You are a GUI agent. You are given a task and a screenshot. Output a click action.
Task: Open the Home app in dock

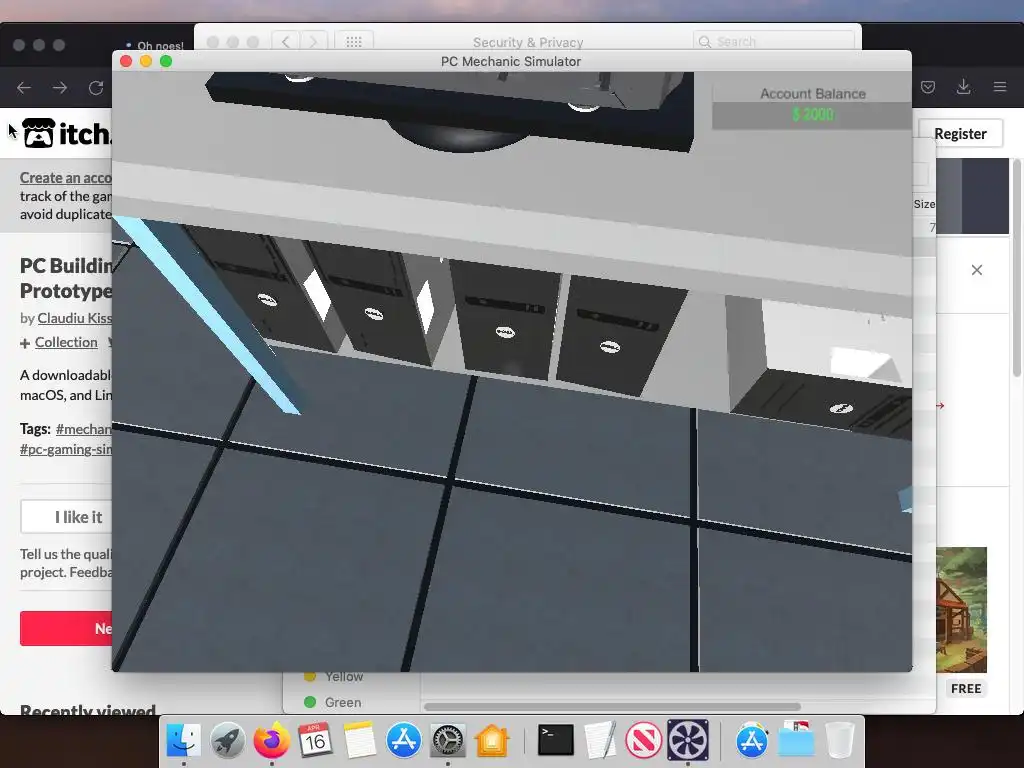[x=492, y=740]
